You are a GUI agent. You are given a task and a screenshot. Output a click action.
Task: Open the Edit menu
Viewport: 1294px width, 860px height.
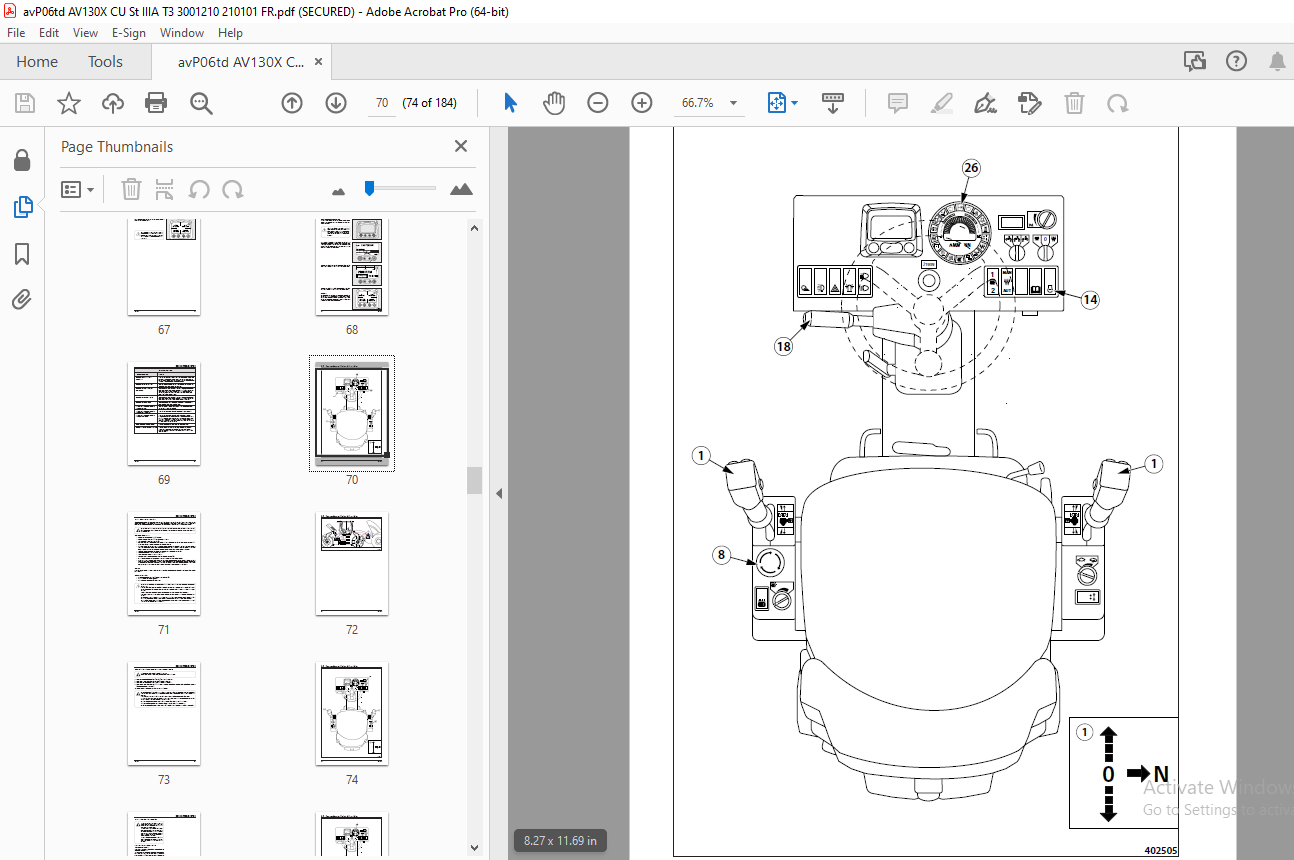click(49, 33)
